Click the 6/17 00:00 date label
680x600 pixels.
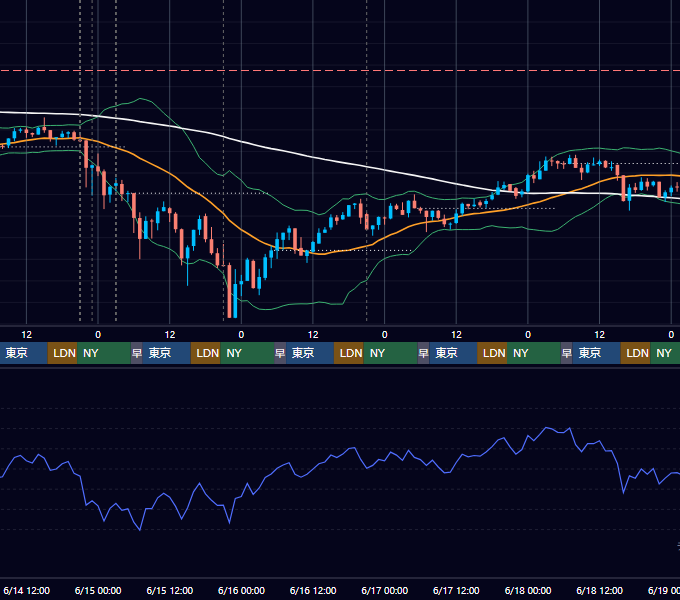385,590
